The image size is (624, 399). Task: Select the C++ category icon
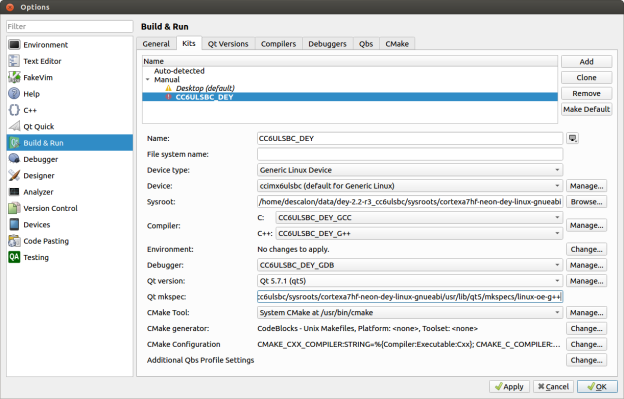point(14,110)
